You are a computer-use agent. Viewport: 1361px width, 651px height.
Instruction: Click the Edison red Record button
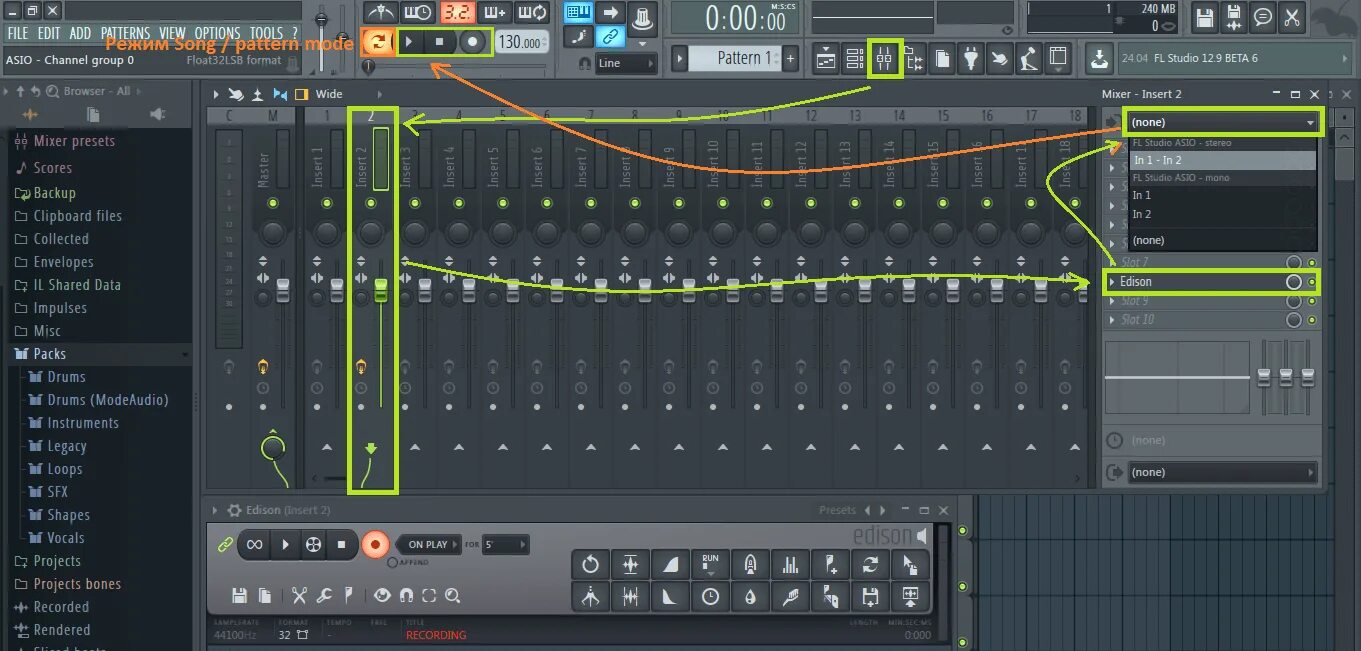375,544
